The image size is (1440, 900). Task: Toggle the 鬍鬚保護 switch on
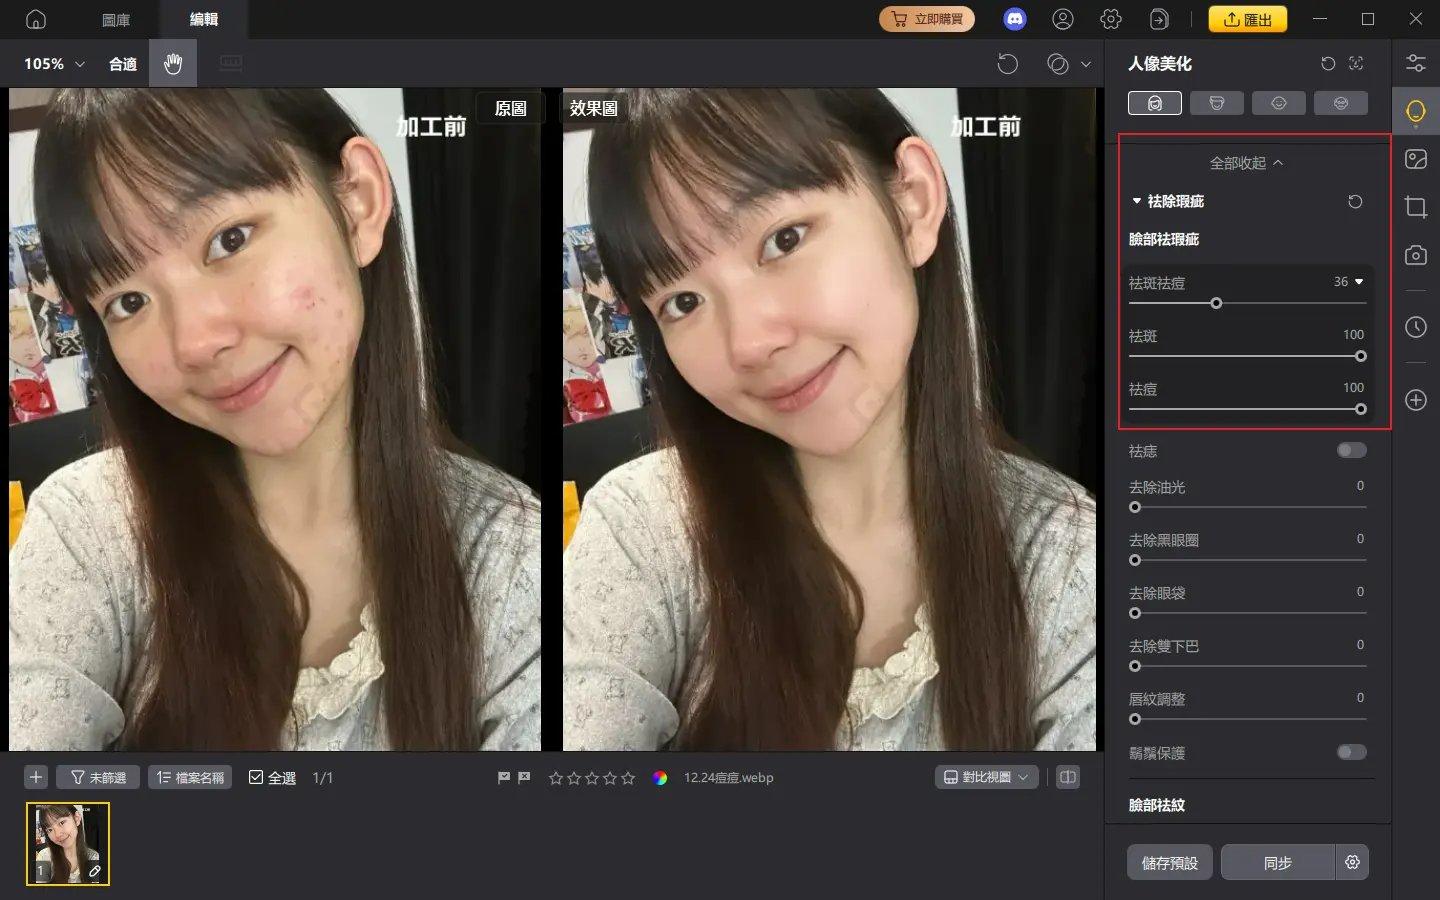tap(1351, 752)
